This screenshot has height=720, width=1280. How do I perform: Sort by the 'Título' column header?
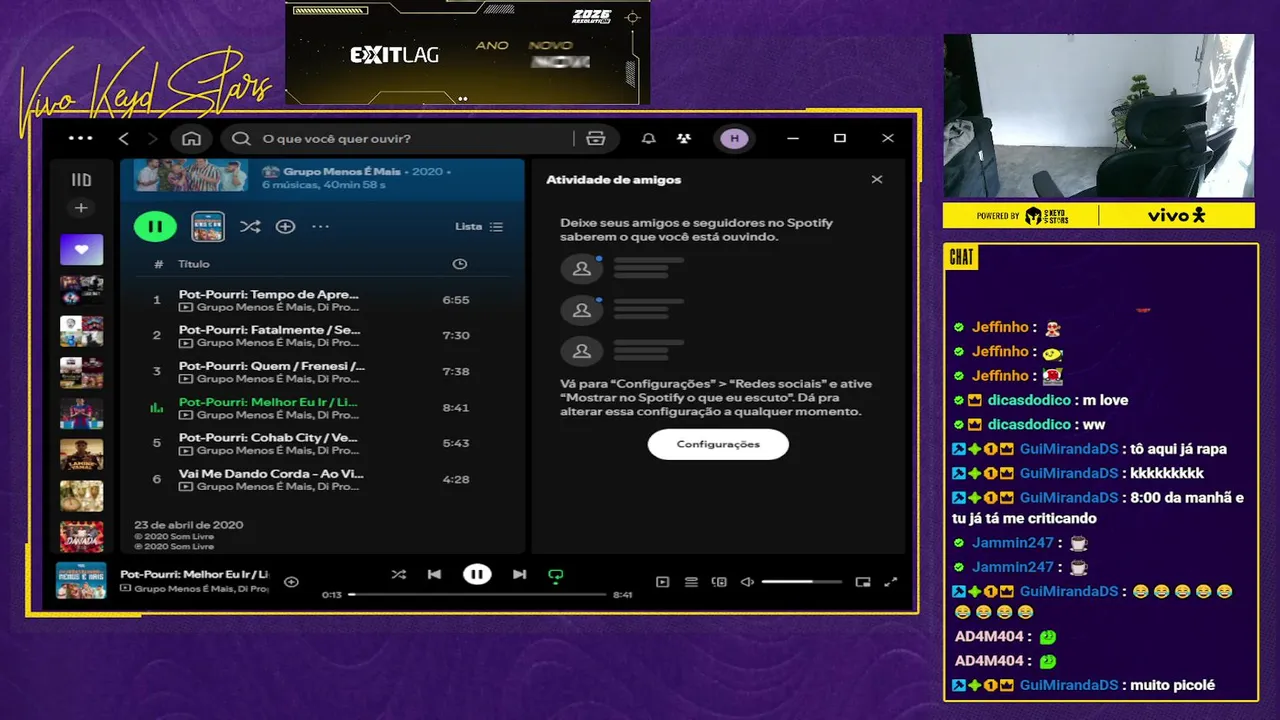point(194,264)
